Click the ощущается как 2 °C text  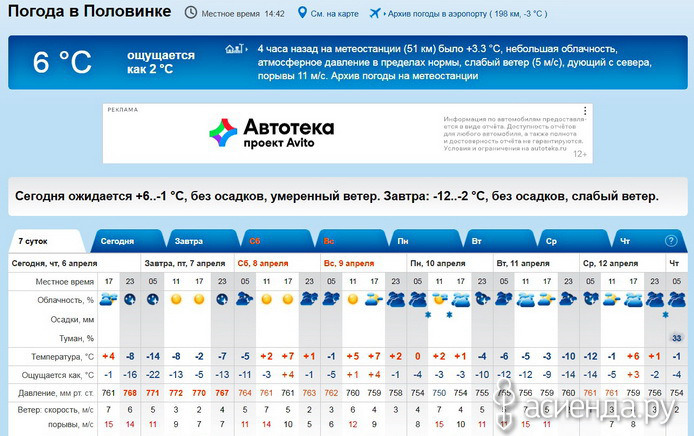[x=161, y=62]
